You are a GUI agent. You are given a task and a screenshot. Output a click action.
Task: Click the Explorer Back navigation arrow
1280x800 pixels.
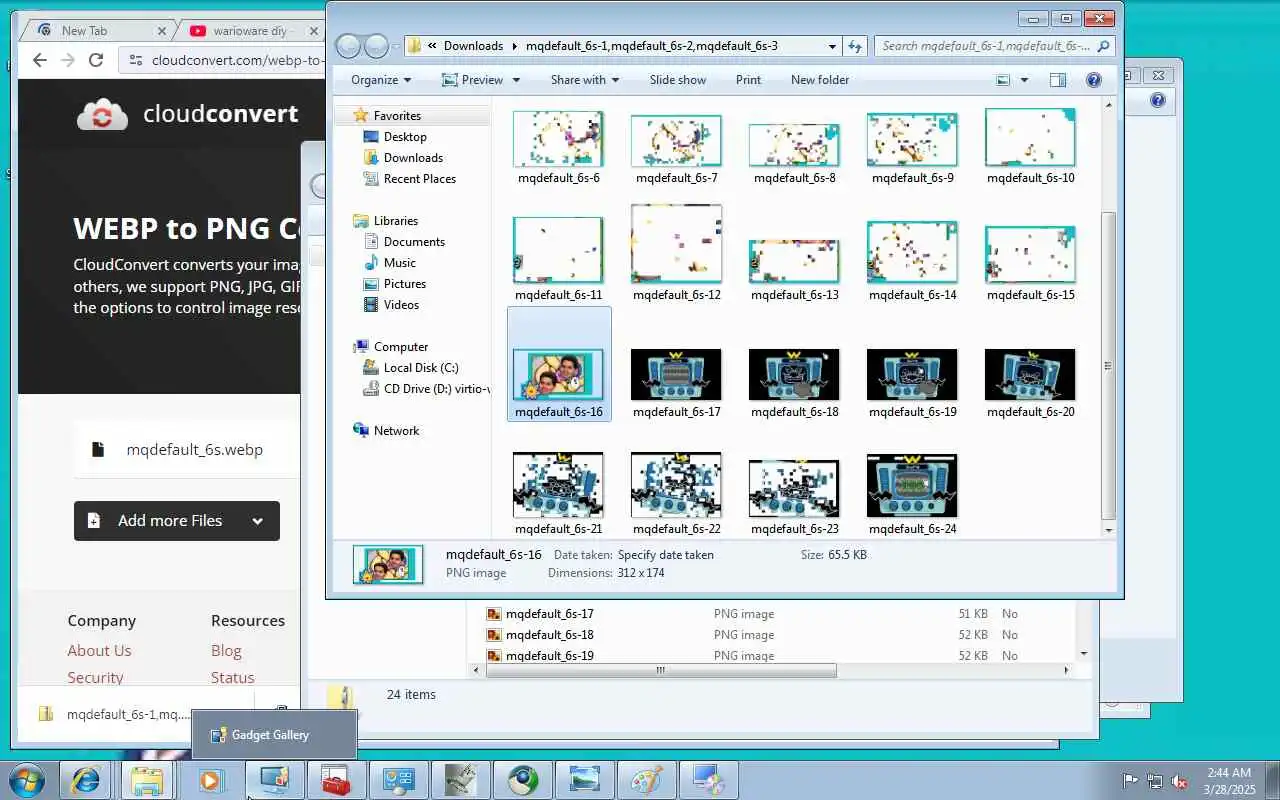click(348, 46)
